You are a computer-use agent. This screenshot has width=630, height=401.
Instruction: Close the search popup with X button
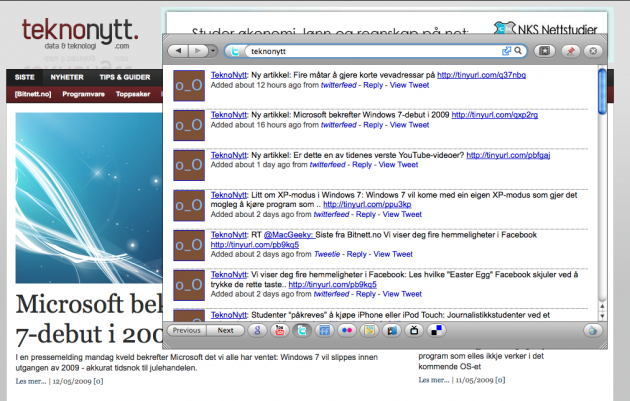(x=593, y=51)
